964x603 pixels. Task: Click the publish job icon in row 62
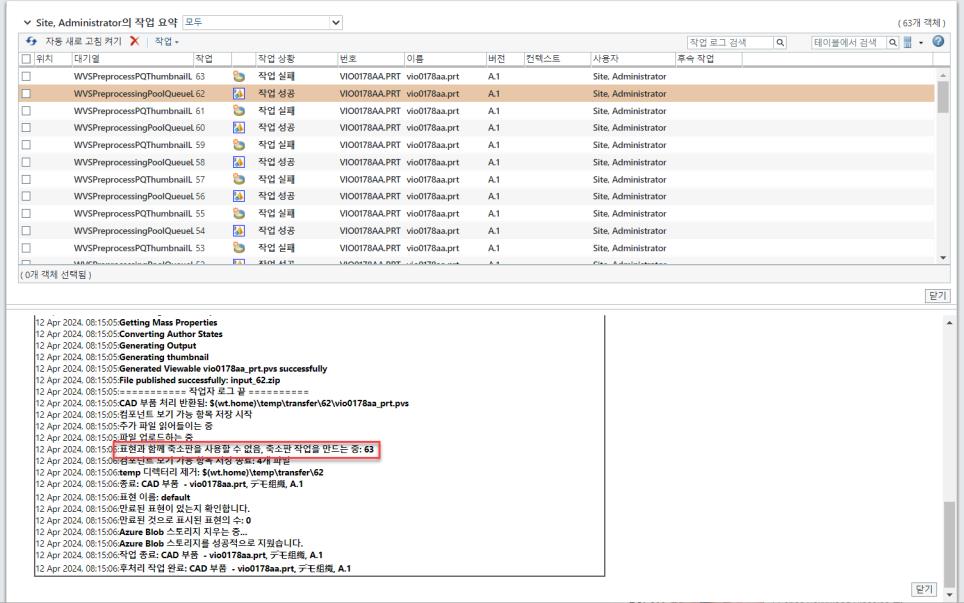click(239, 93)
